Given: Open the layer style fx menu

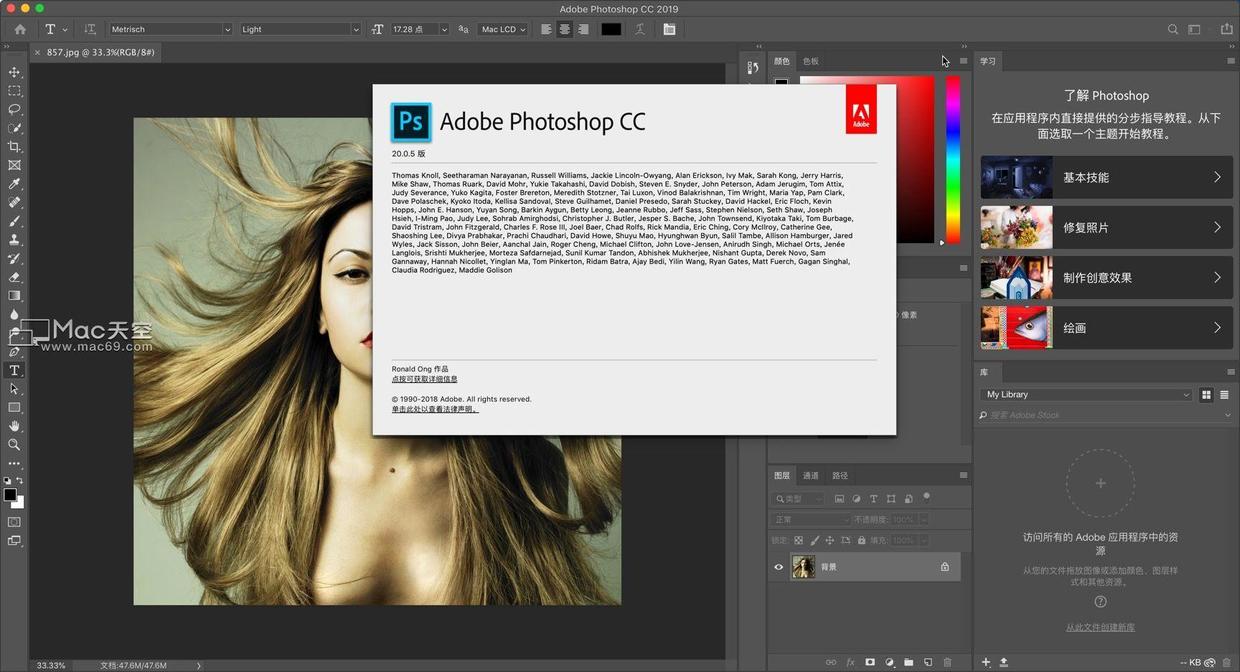Looking at the screenshot, I should pyautogui.click(x=851, y=662).
